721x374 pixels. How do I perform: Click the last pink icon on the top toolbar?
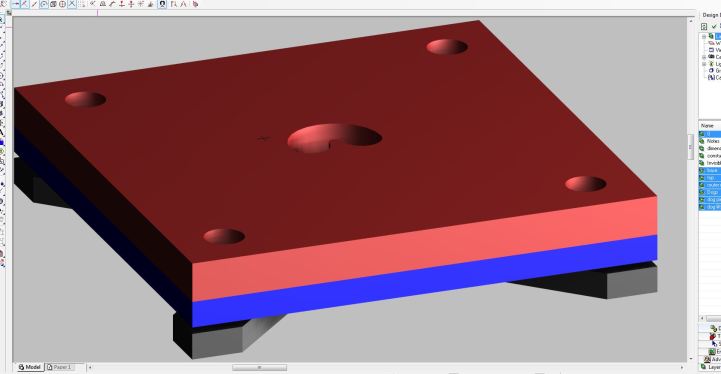(195, 4)
